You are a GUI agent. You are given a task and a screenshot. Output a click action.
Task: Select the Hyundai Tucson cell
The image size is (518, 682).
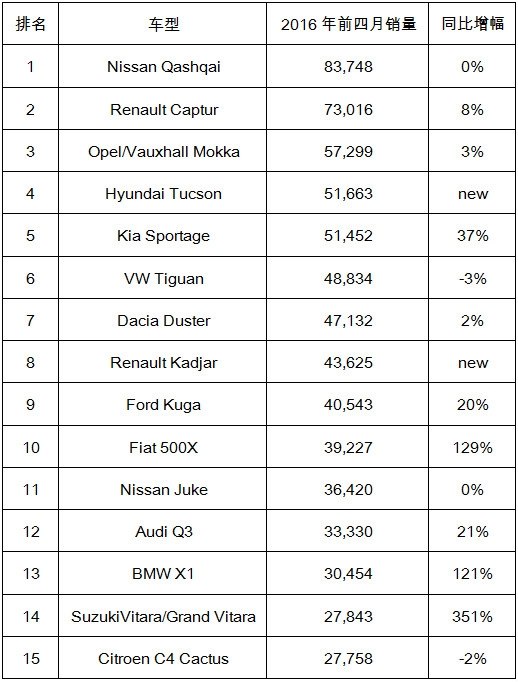pos(163,193)
